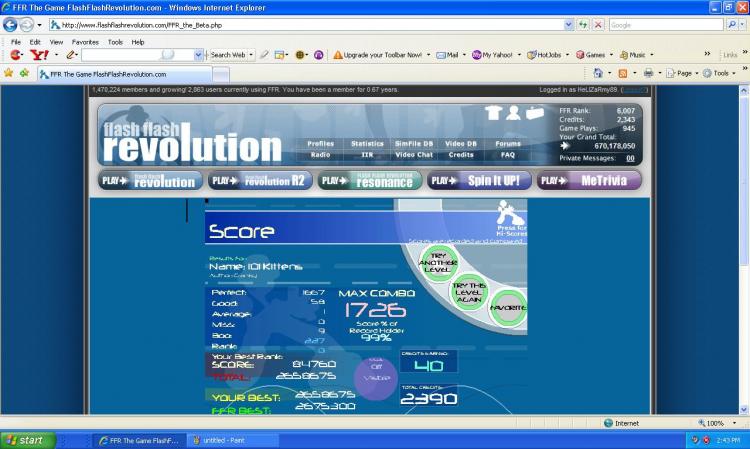Expand the Page menu dropdown
The image size is (750, 449).
point(697,73)
